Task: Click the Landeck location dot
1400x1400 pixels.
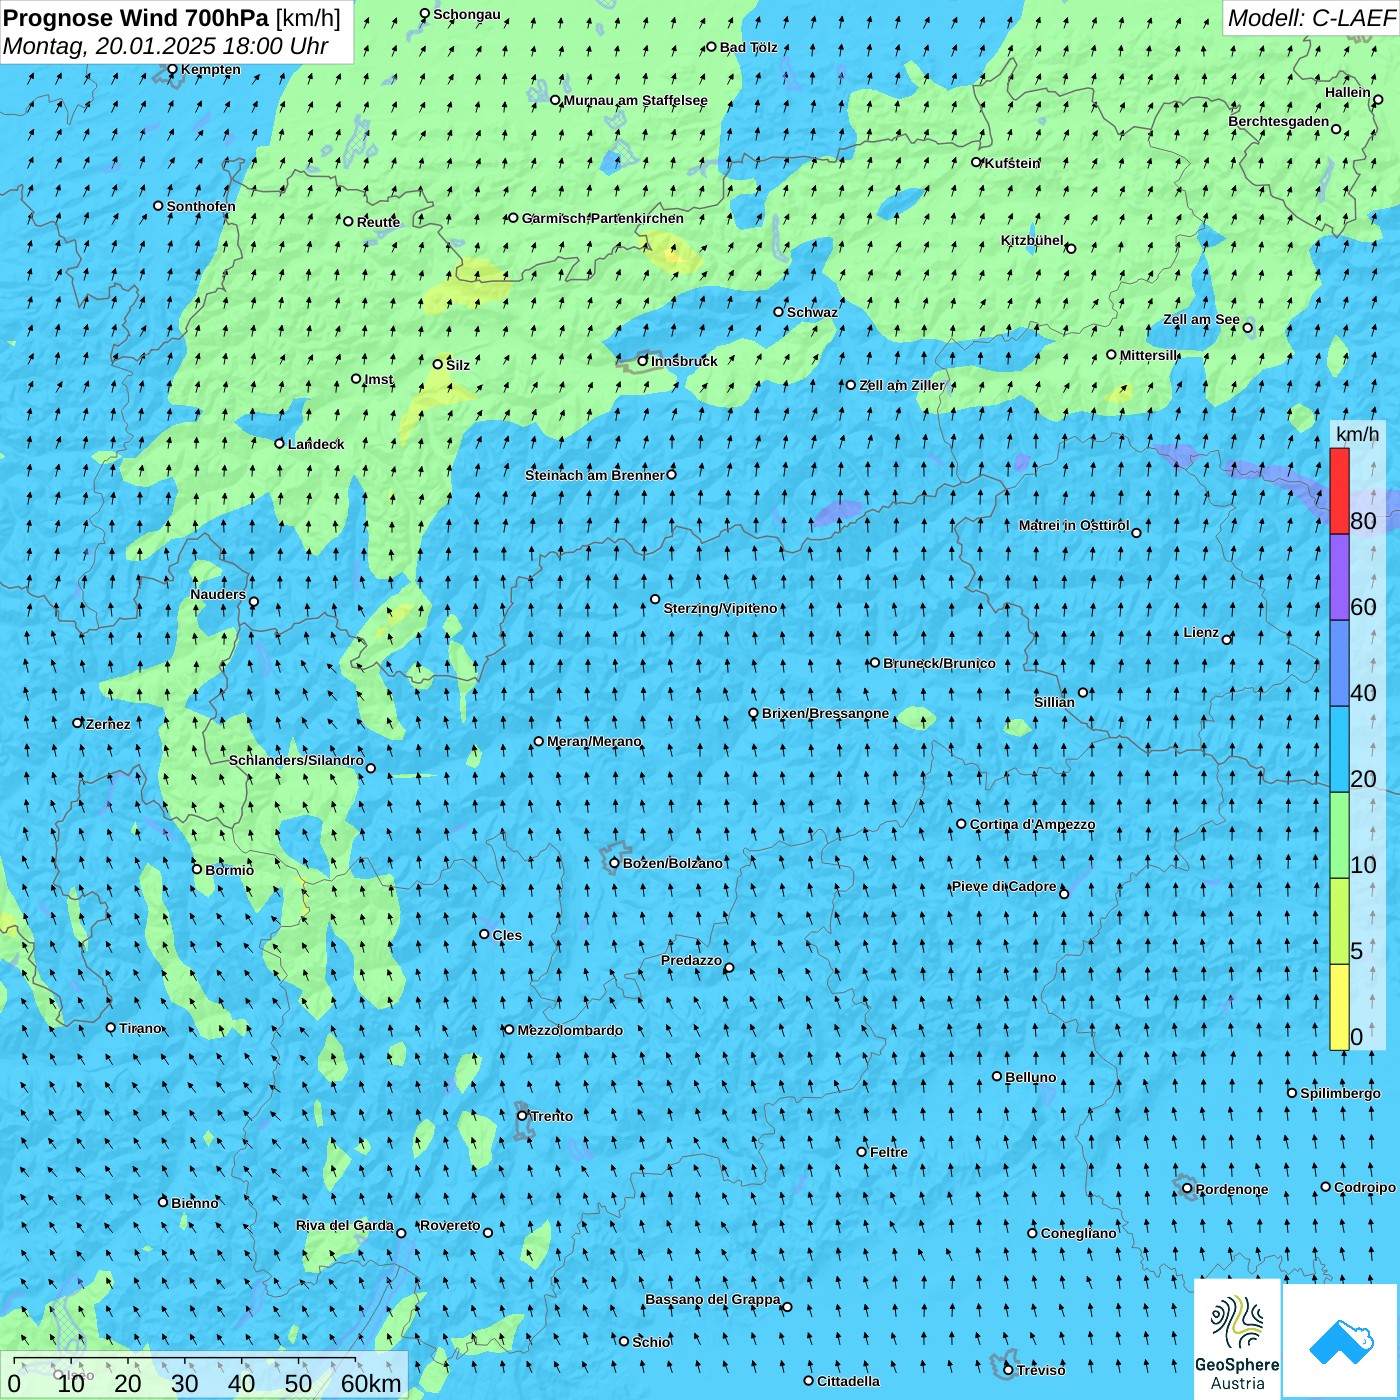Action: click(x=280, y=443)
